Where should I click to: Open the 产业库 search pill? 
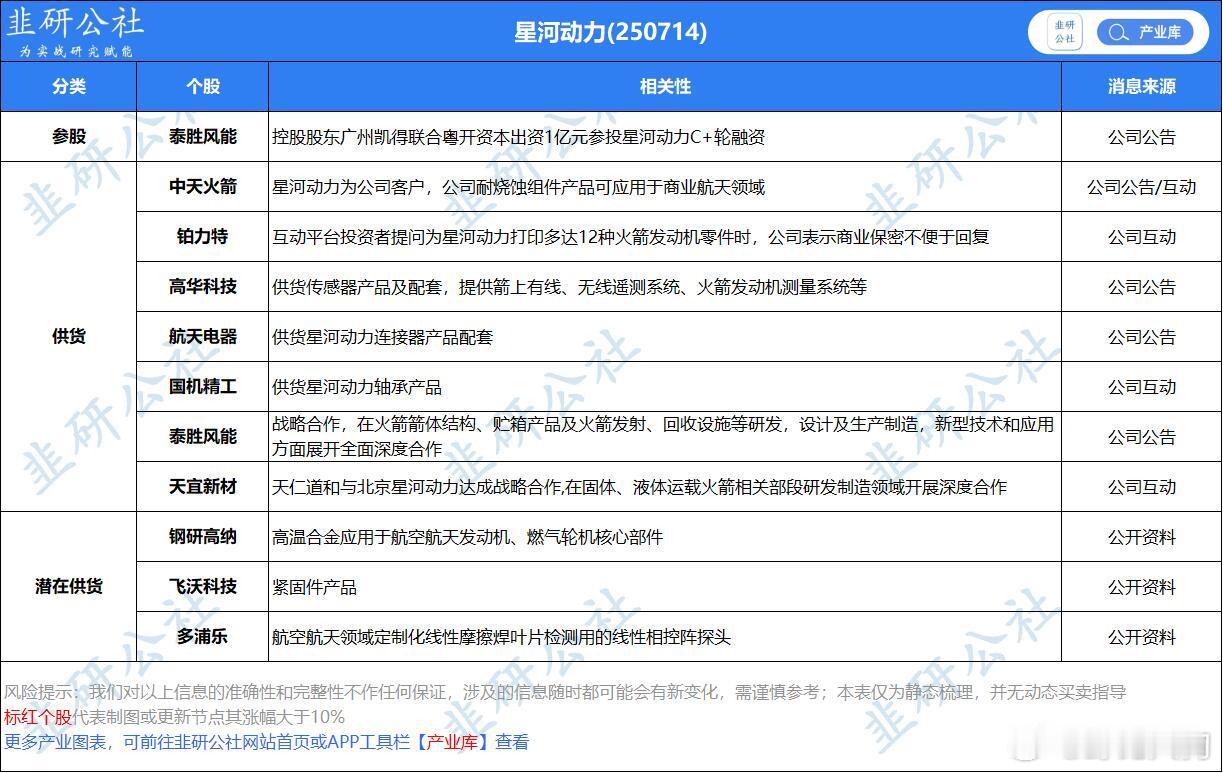(x=1145, y=32)
